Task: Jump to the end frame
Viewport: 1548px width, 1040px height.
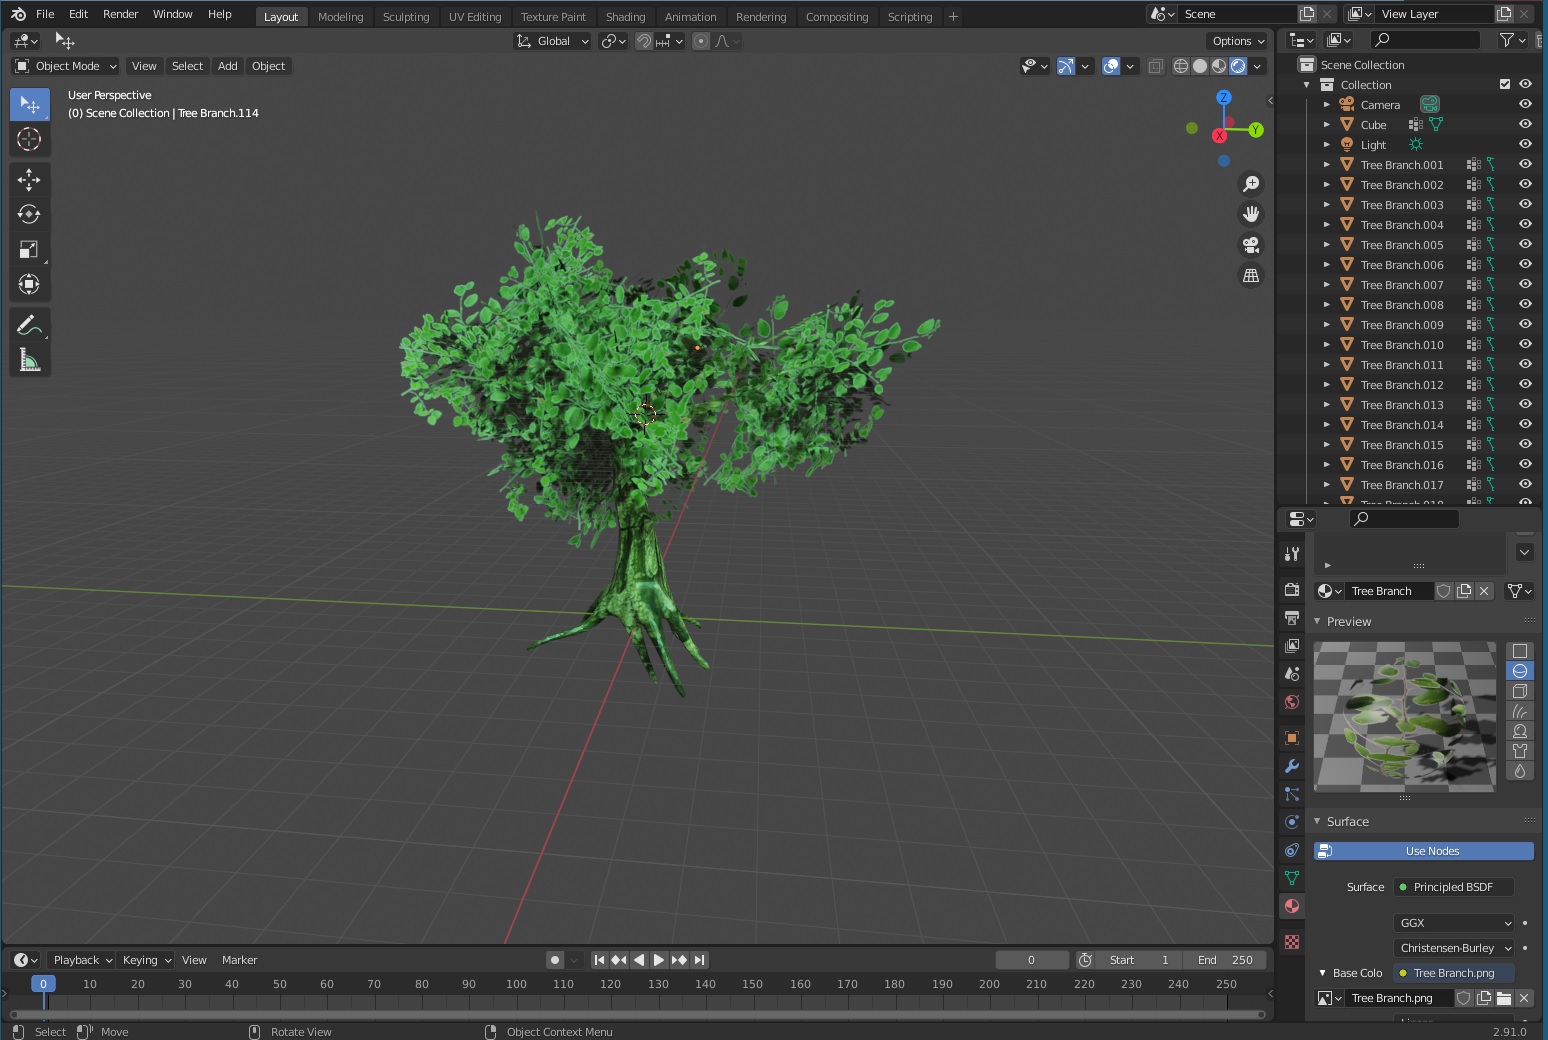Action: (x=700, y=960)
